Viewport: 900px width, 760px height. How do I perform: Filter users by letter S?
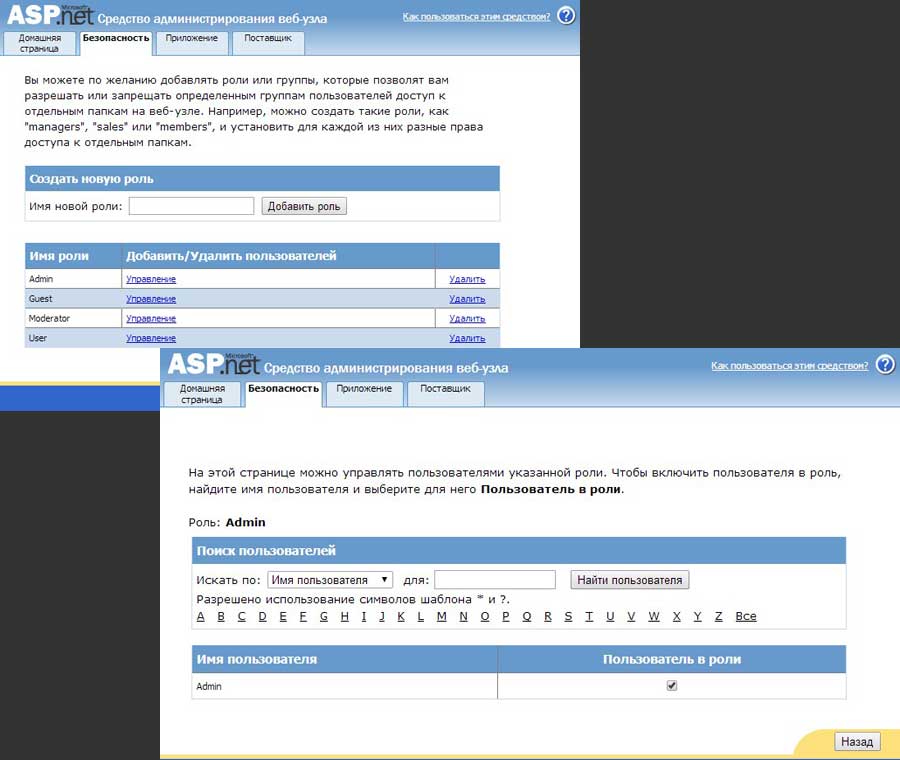pyautogui.click(x=568, y=616)
